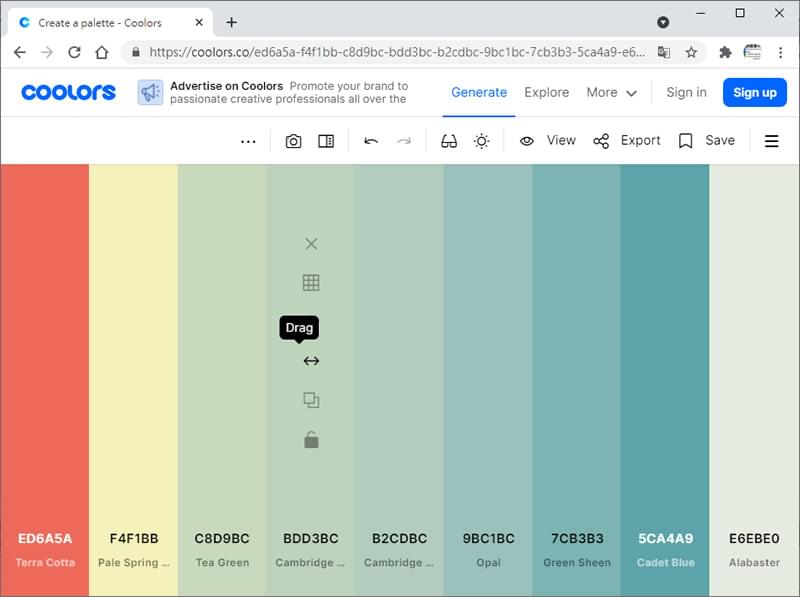Screen dimensions: 800x597
Task: Click the drag arrows icon on BDD3BC
Action: [311, 361]
